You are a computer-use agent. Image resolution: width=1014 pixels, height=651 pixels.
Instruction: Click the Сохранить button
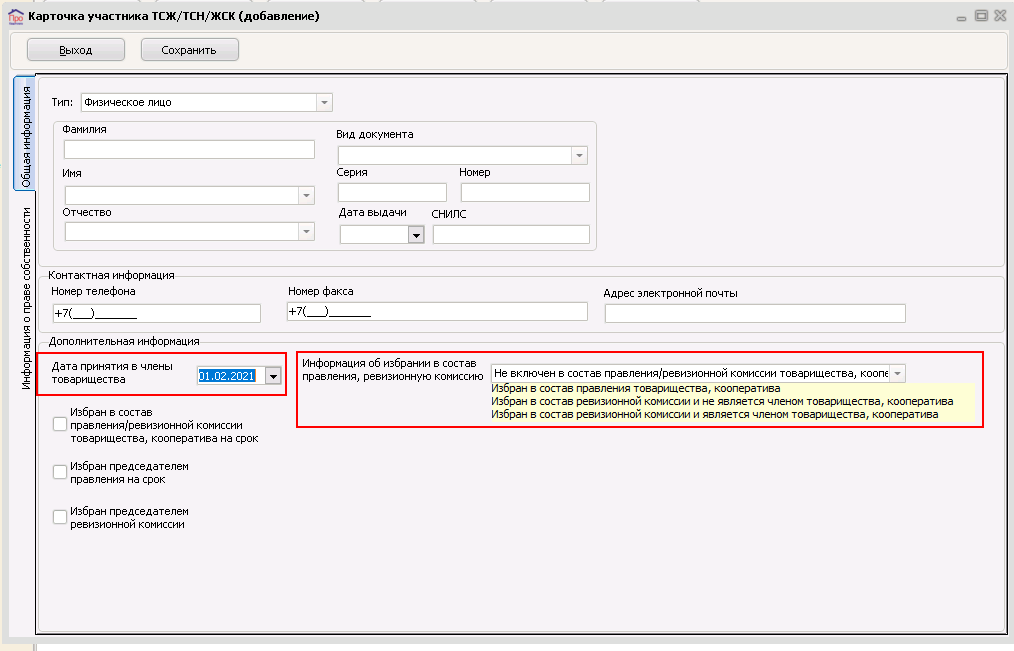pos(189,50)
